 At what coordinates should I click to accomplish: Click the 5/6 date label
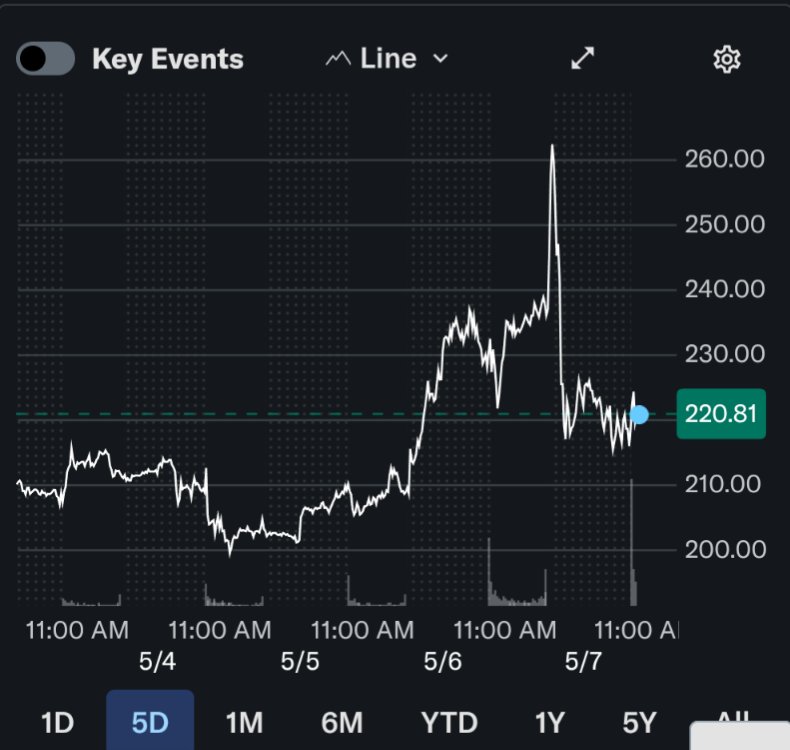[x=442, y=661]
